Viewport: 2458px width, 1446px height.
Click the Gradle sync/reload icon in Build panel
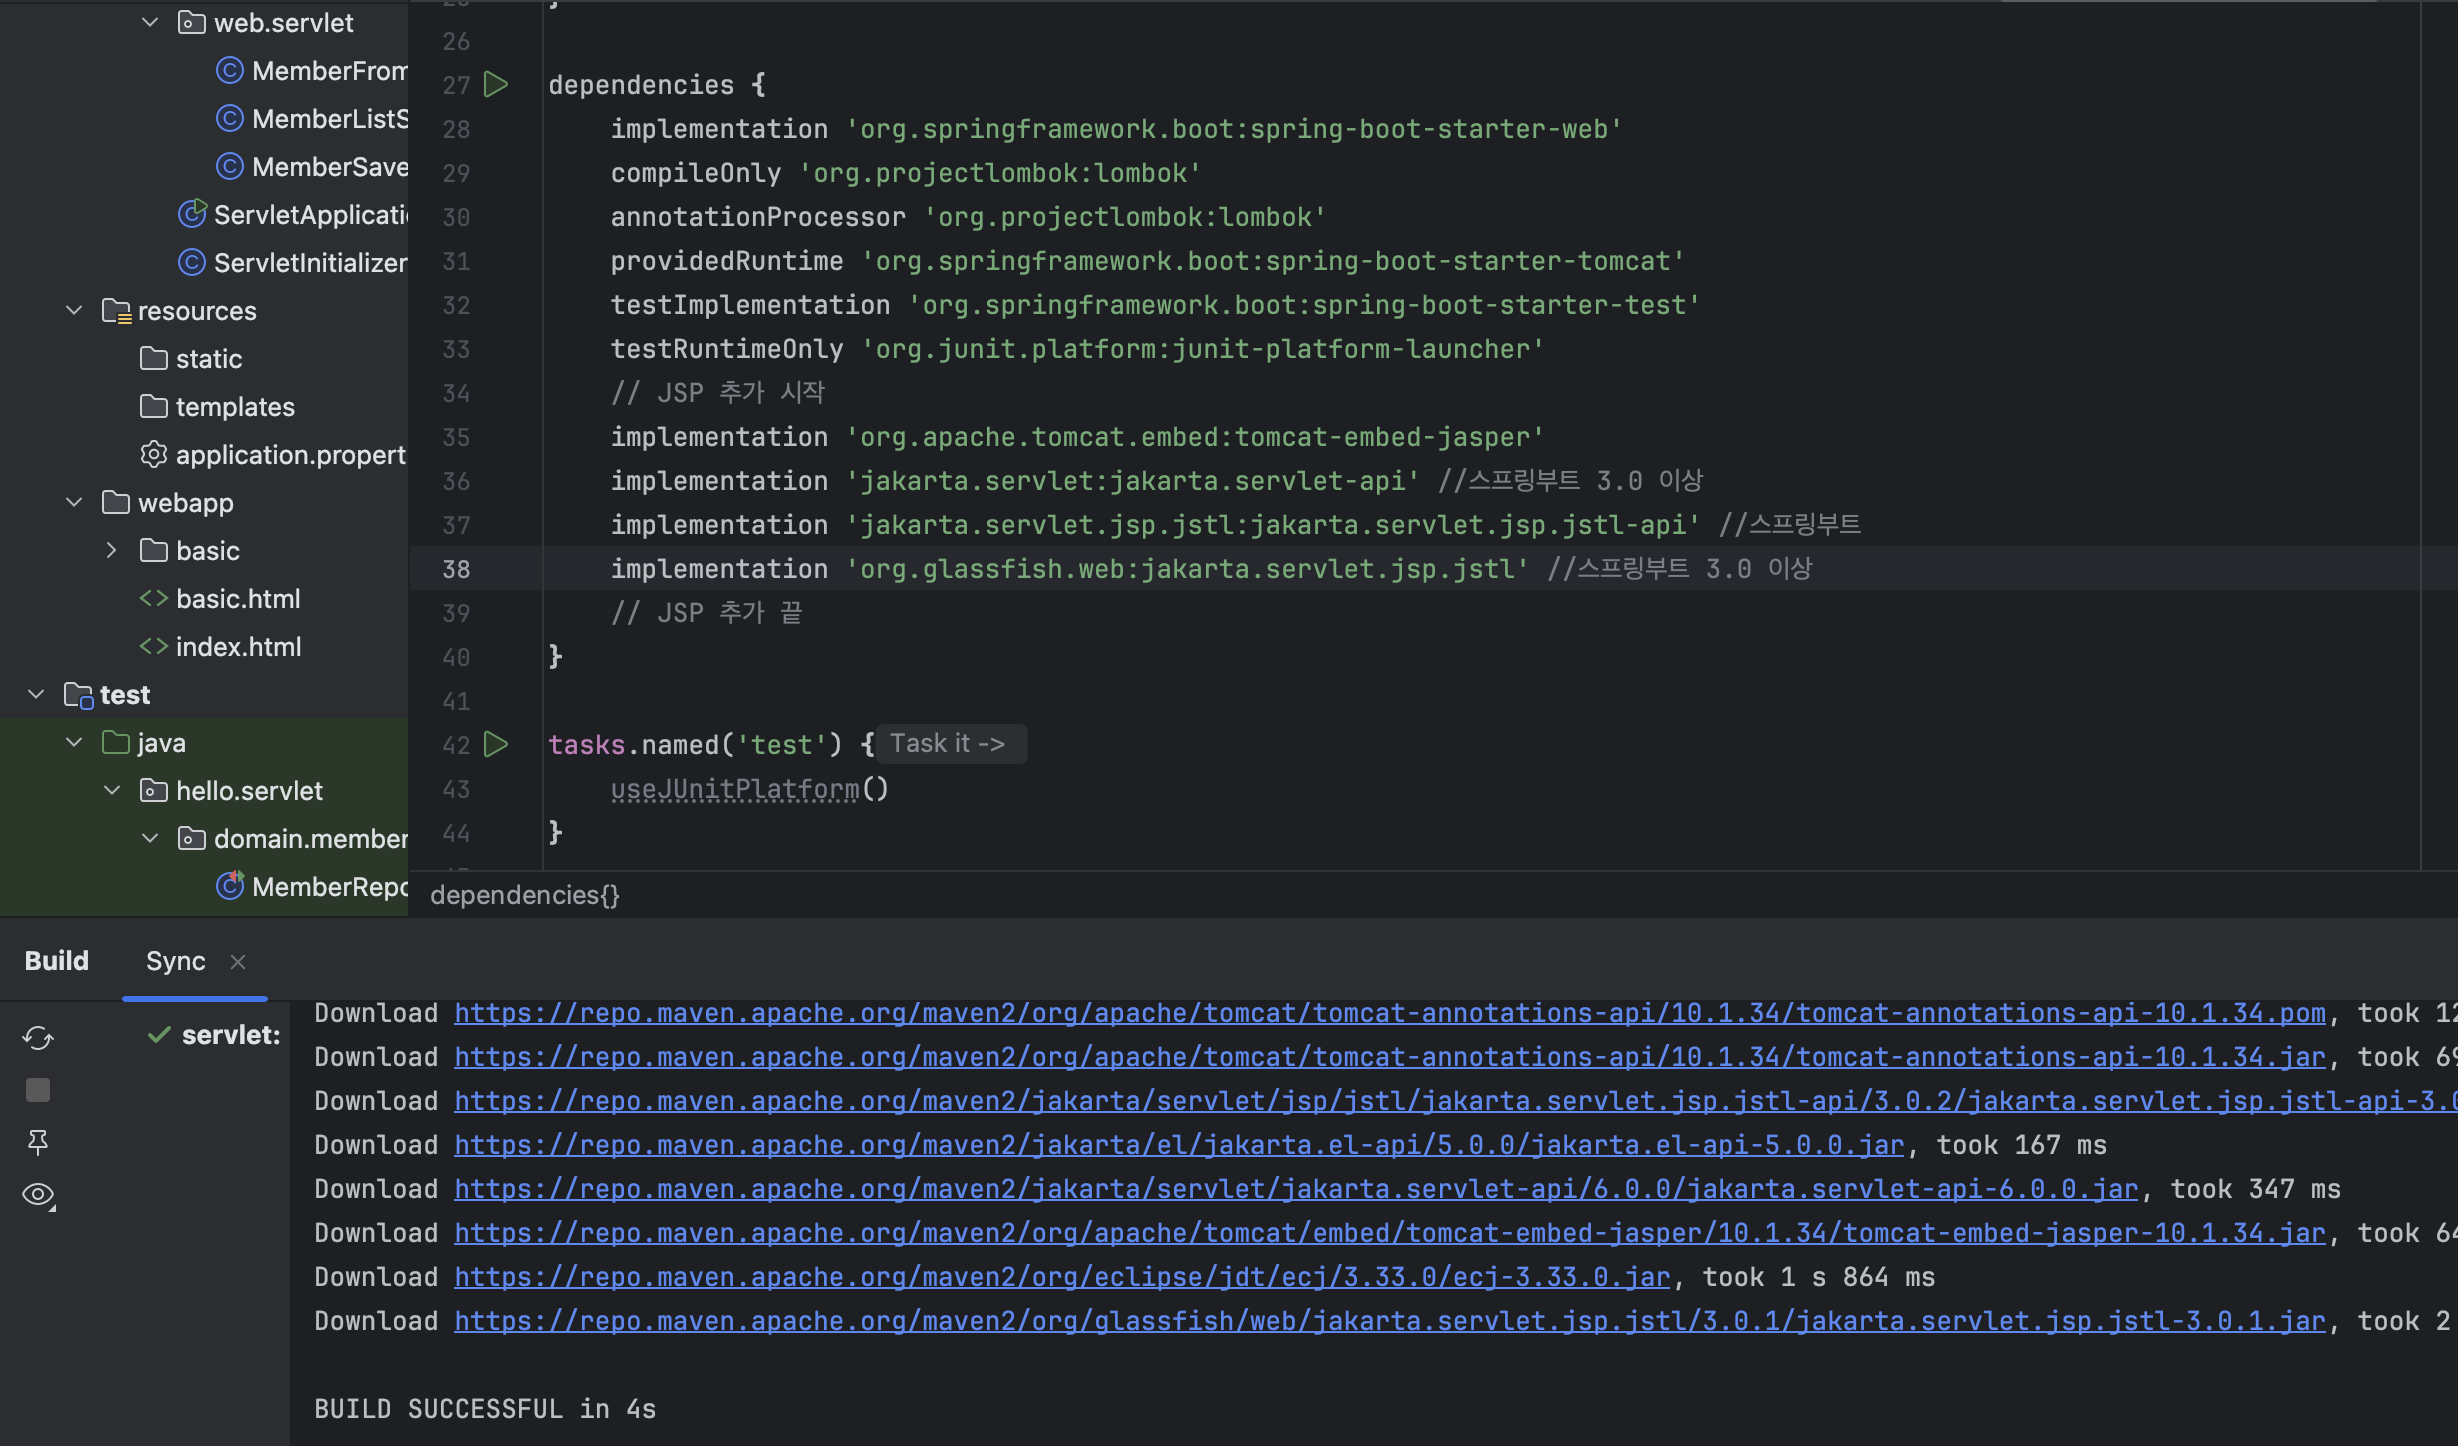[38, 1038]
